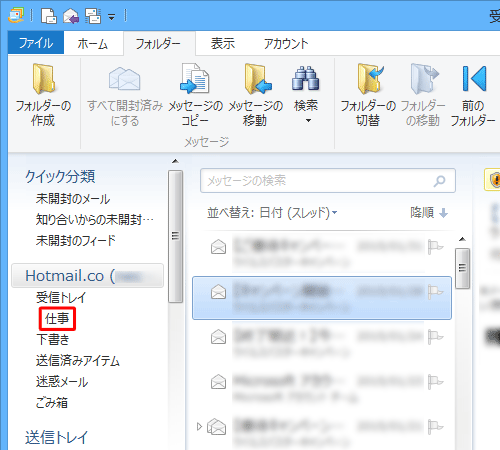The height and width of the screenshot is (450, 500).
Task: Click the message list scroll up arrow
Action: pyautogui.click(x=462, y=239)
